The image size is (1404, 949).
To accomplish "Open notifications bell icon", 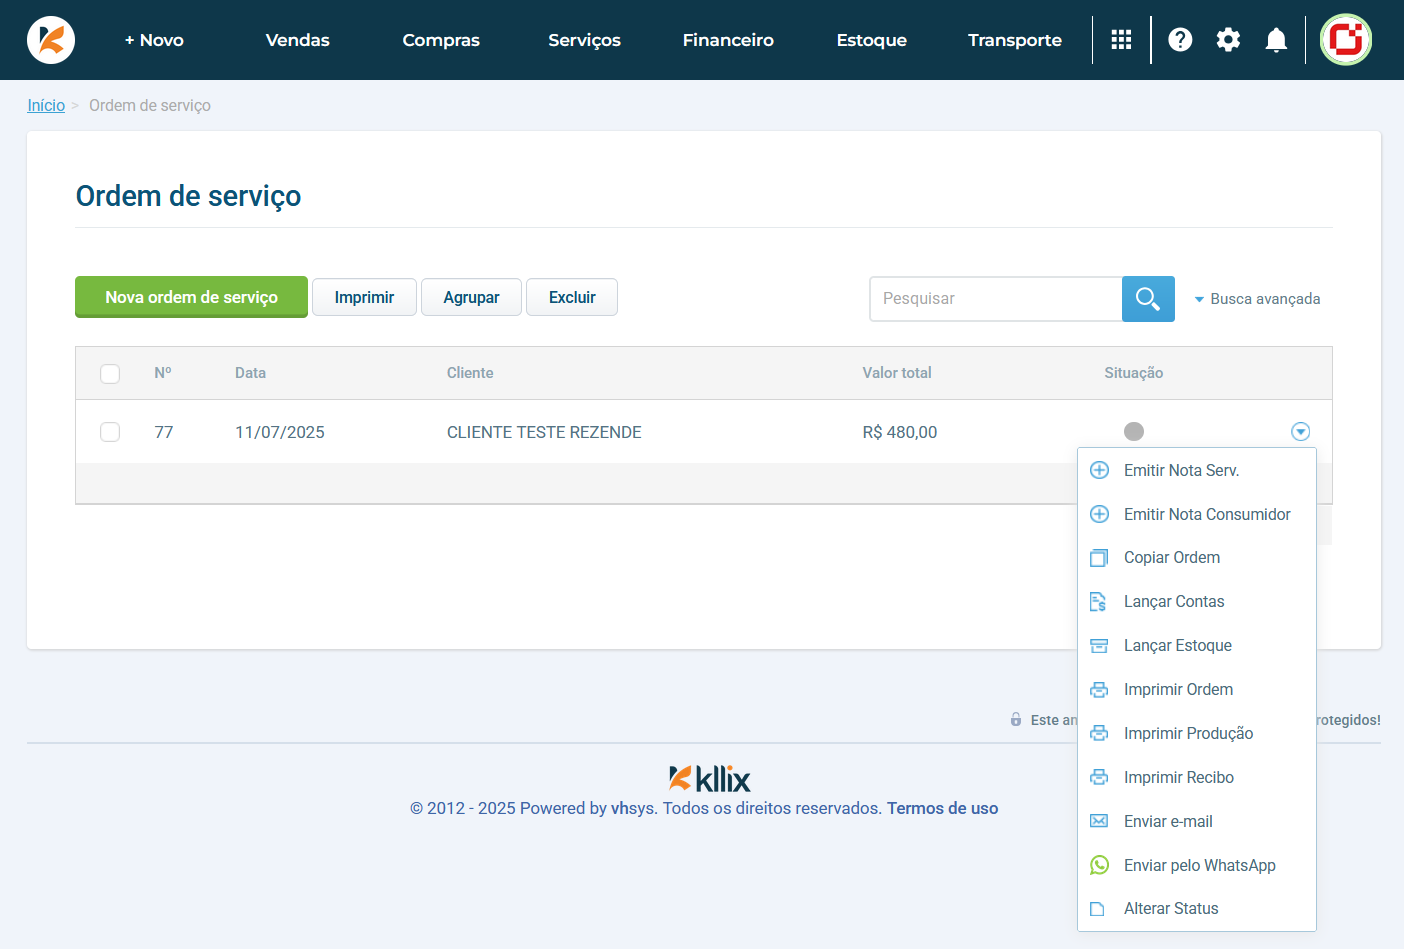I will [x=1276, y=40].
